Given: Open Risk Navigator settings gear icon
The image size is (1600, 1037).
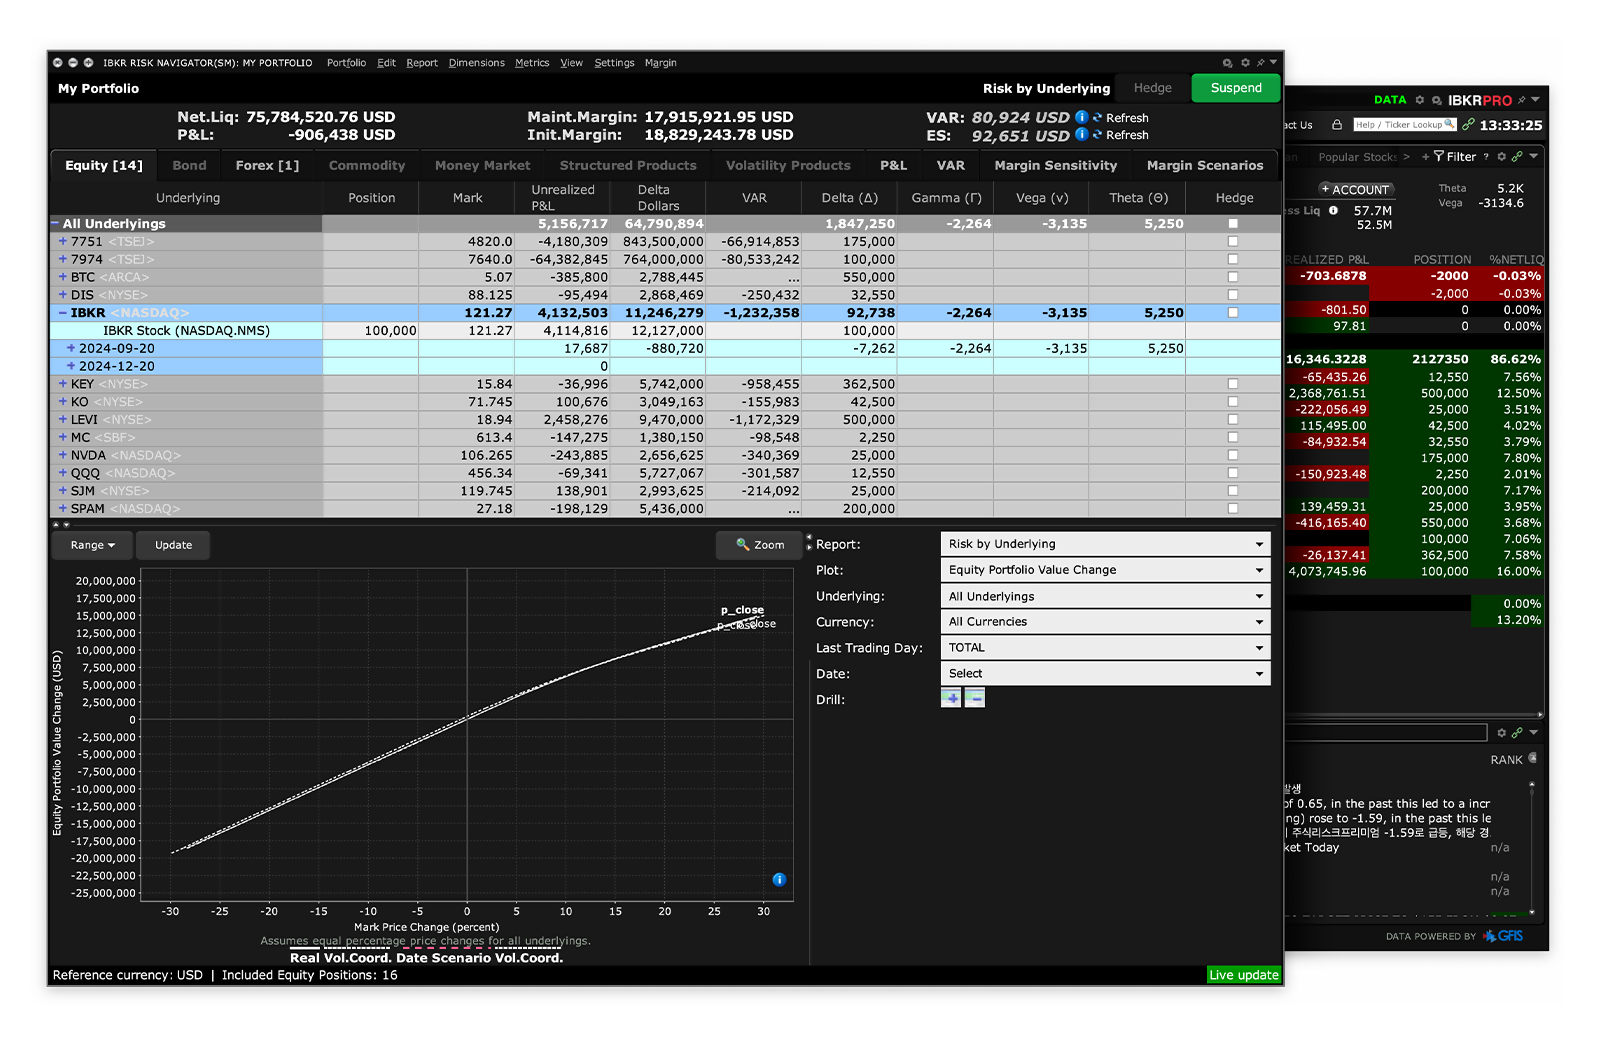Looking at the screenshot, I should click(1245, 63).
